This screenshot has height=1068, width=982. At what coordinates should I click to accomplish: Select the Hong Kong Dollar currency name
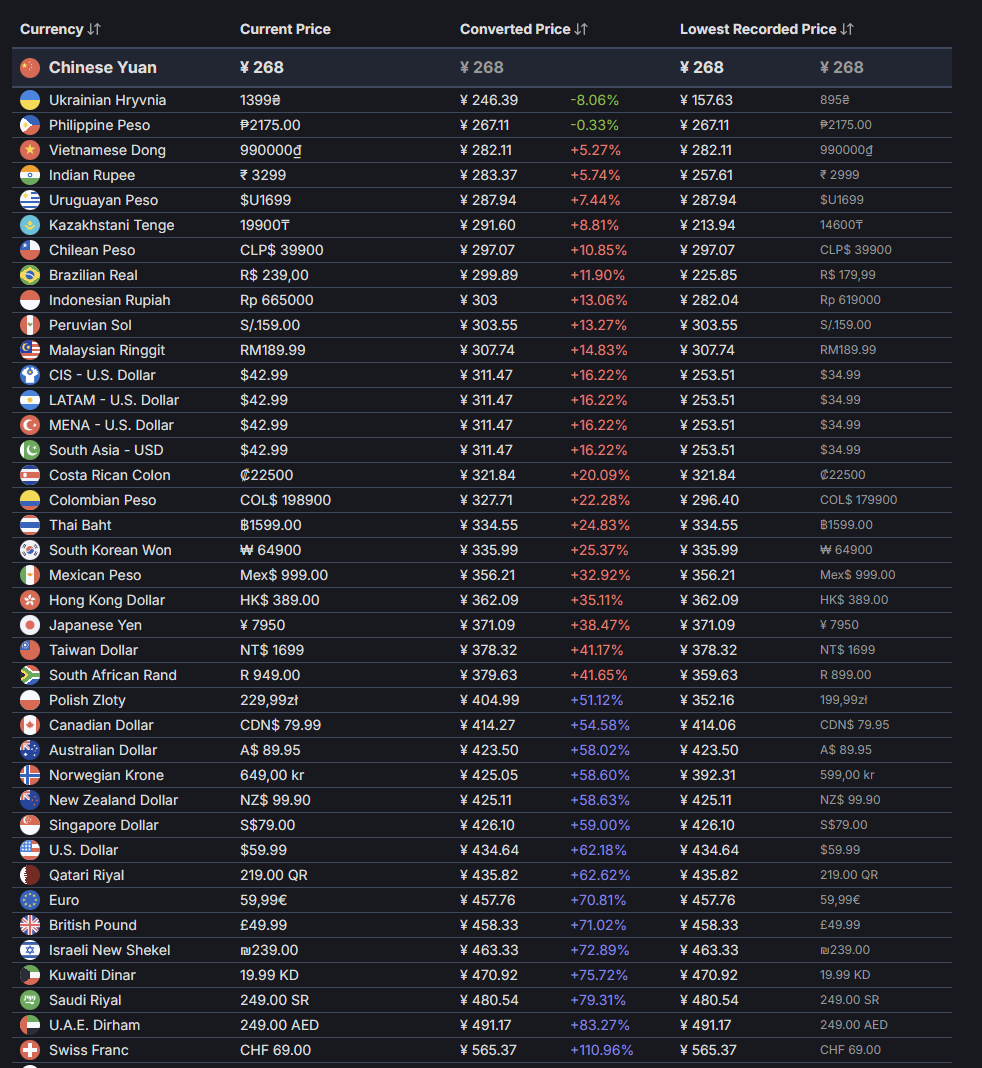click(107, 600)
